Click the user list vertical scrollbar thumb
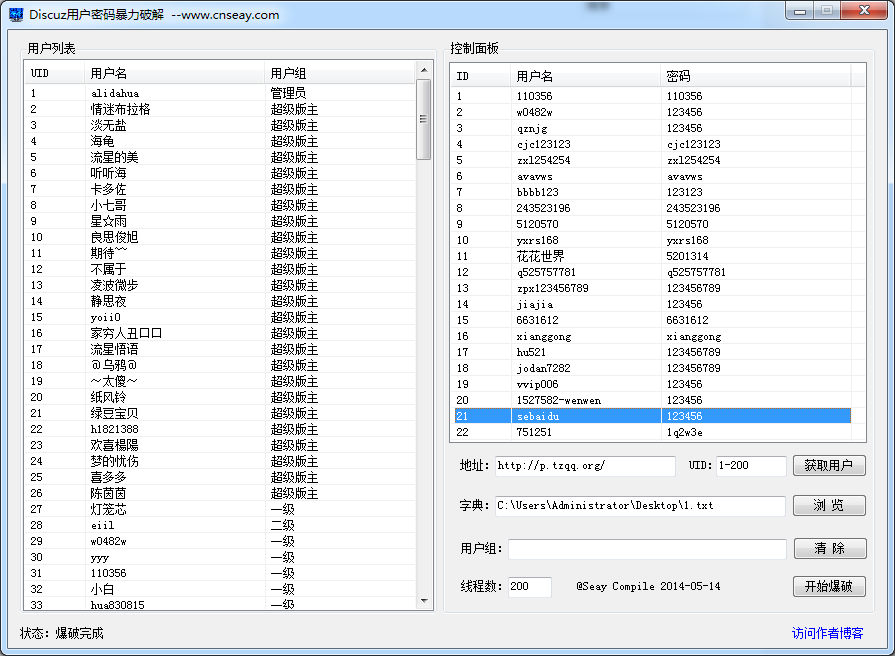Screen dimensions: 895x656 pos(424,119)
